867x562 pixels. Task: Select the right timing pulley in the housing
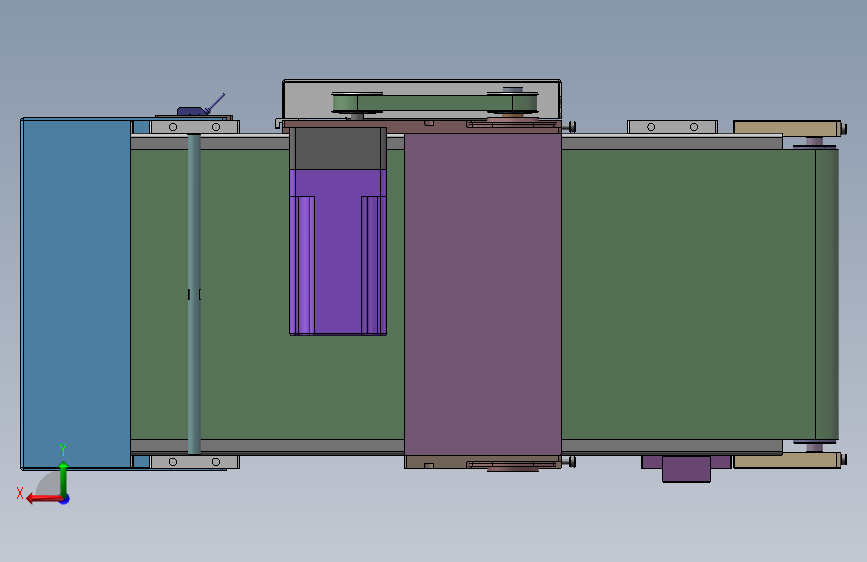[x=513, y=103]
